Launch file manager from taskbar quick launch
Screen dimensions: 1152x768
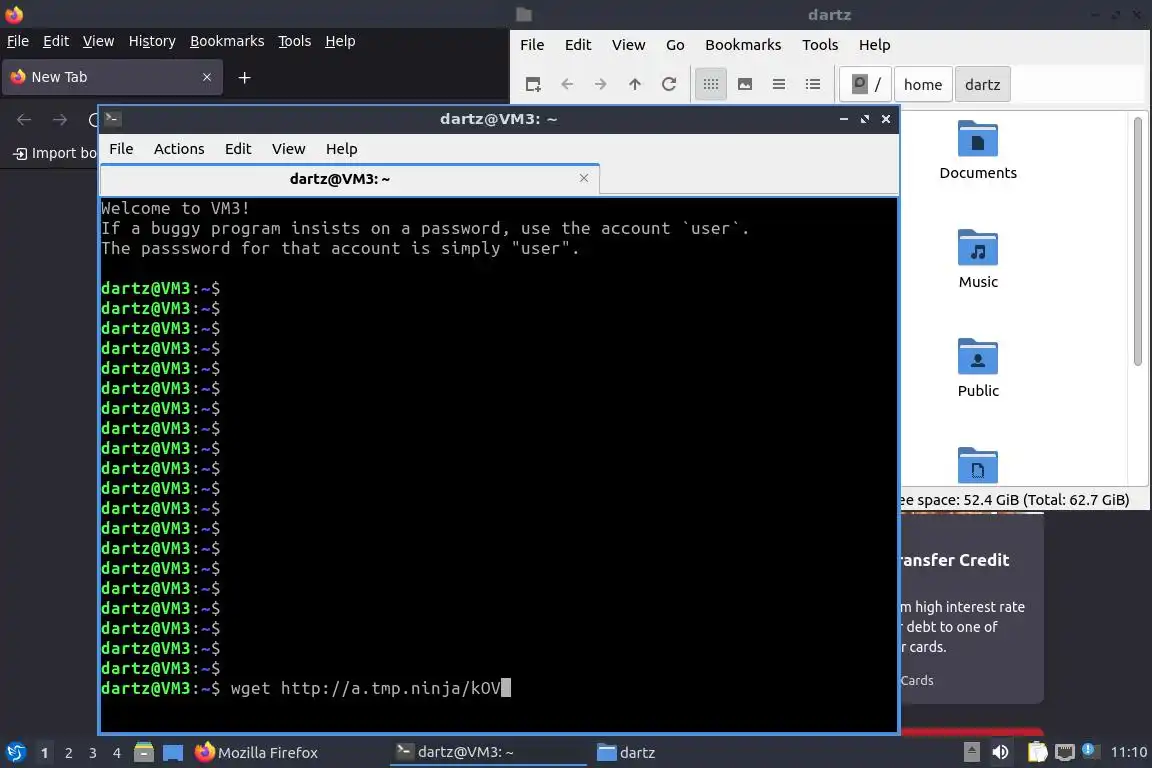(x=144, y=752)
